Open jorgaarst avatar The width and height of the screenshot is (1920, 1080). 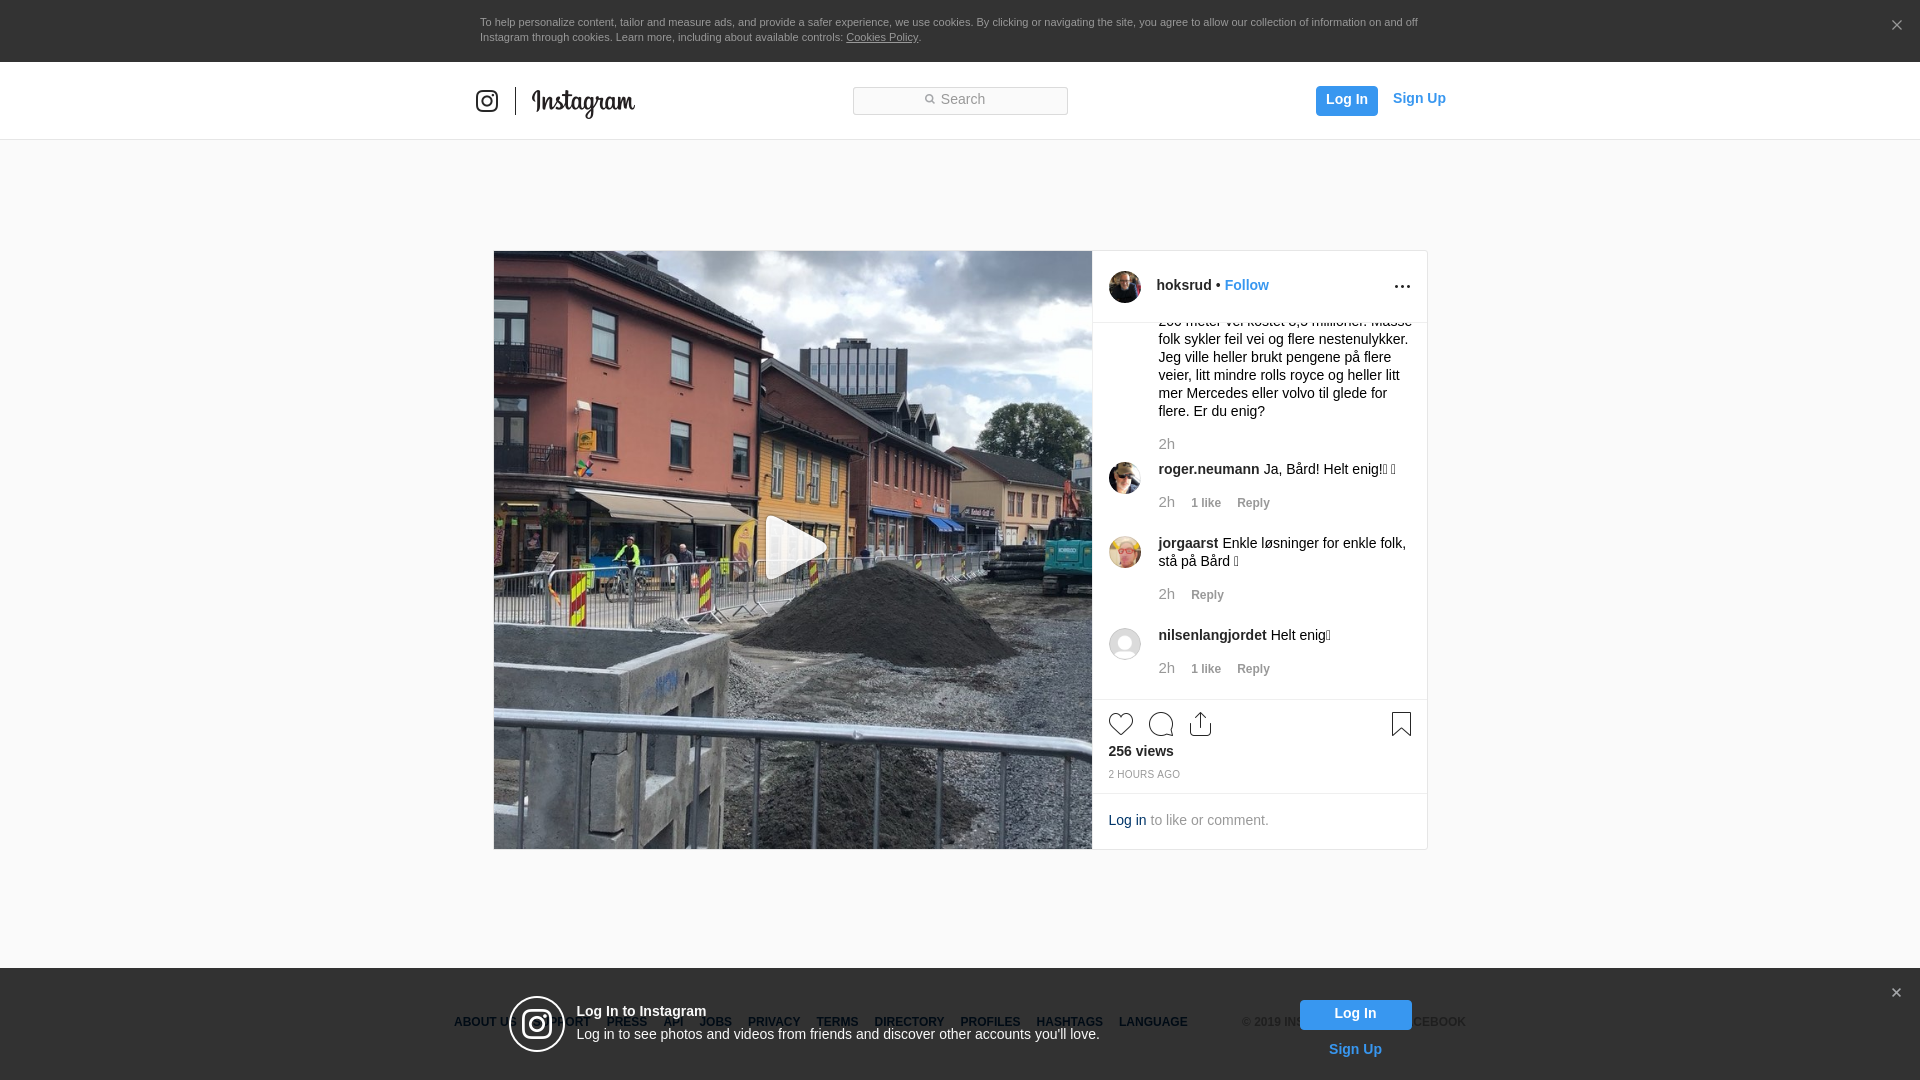(1125, 552)
